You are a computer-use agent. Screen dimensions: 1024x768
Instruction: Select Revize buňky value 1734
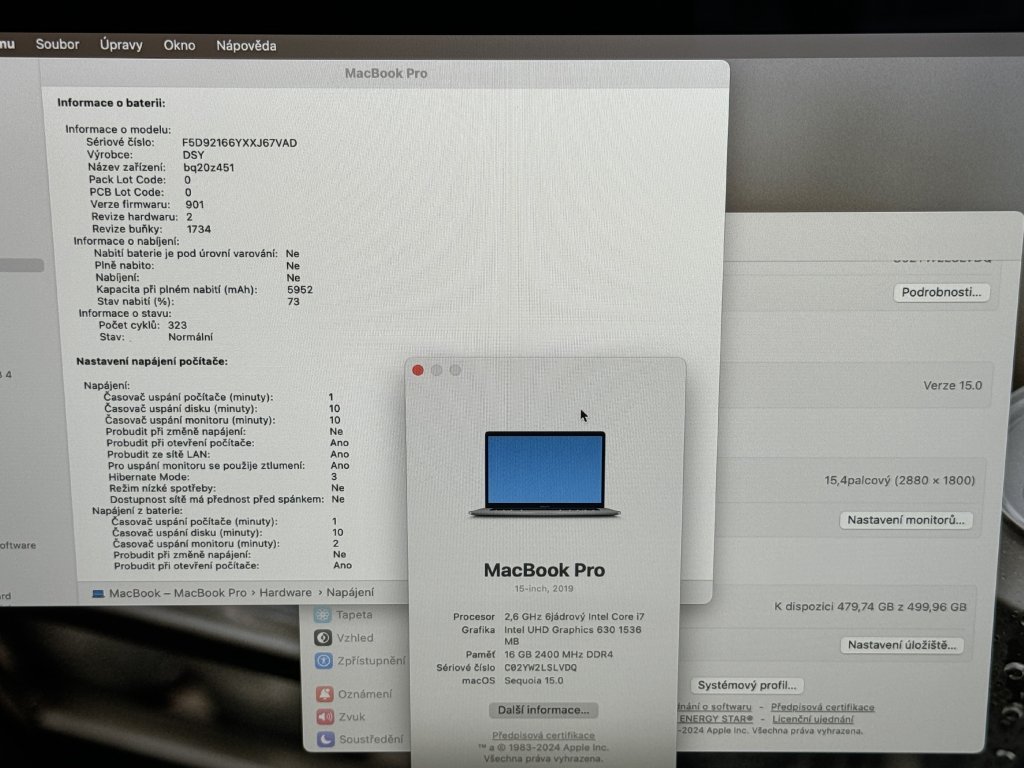point(199,229)
